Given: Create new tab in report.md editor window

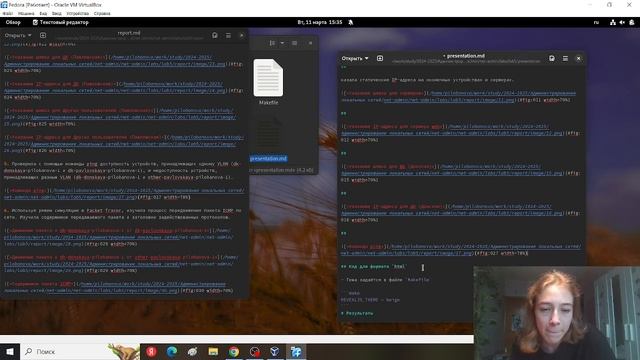Looking at the screenshot, I should tap(43, 36).
